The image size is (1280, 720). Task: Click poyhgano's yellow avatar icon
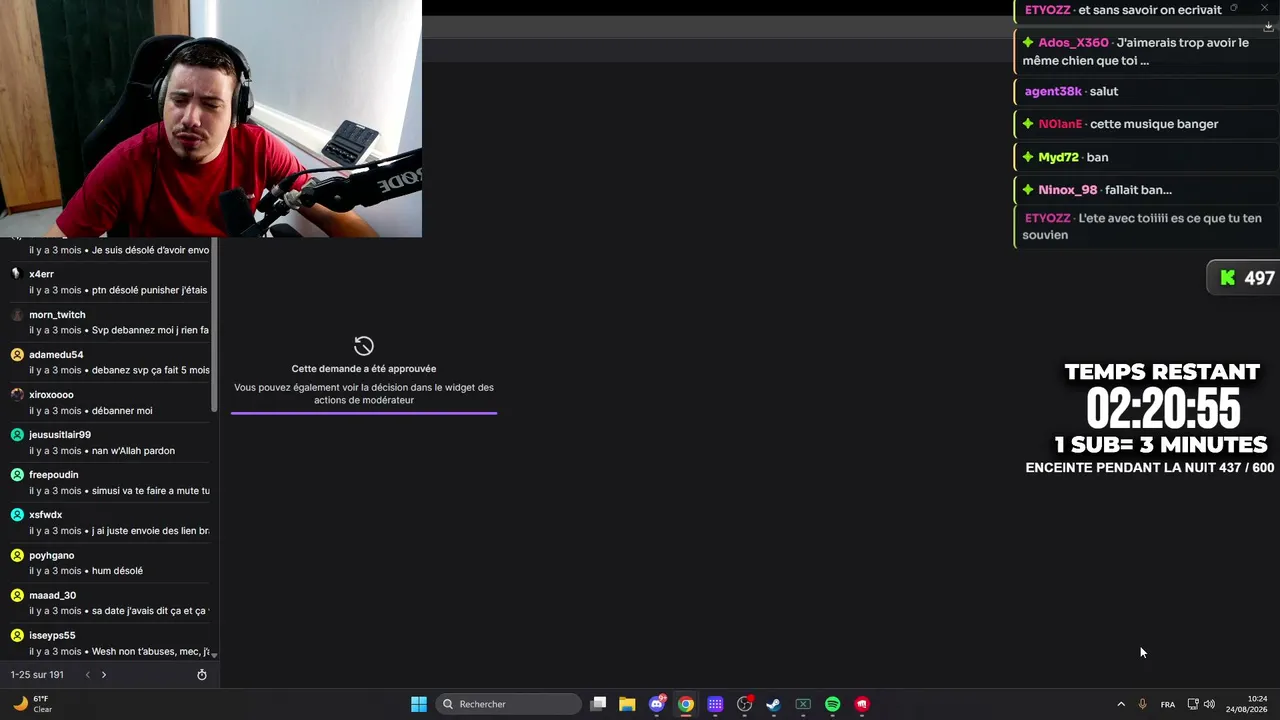[16, 554]
